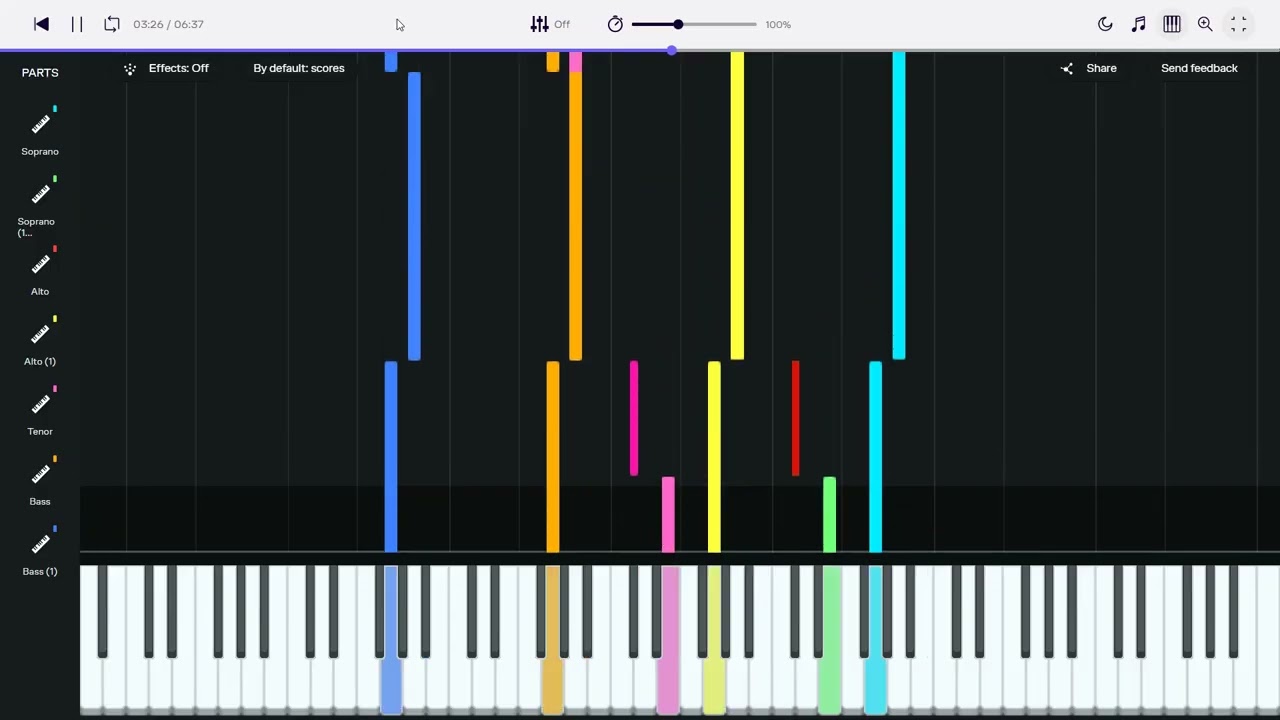Pause the playback

77,24
